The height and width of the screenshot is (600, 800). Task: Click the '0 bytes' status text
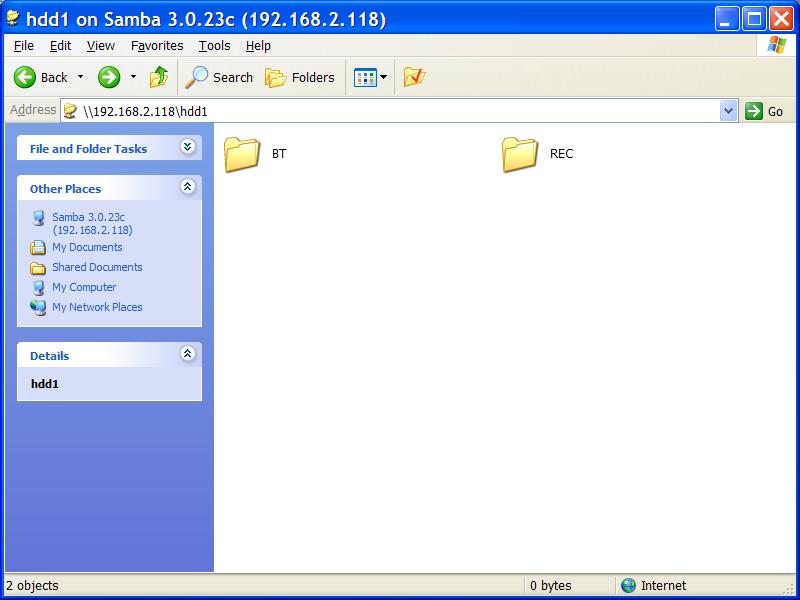pyautogui.click(x=551, y=586)
